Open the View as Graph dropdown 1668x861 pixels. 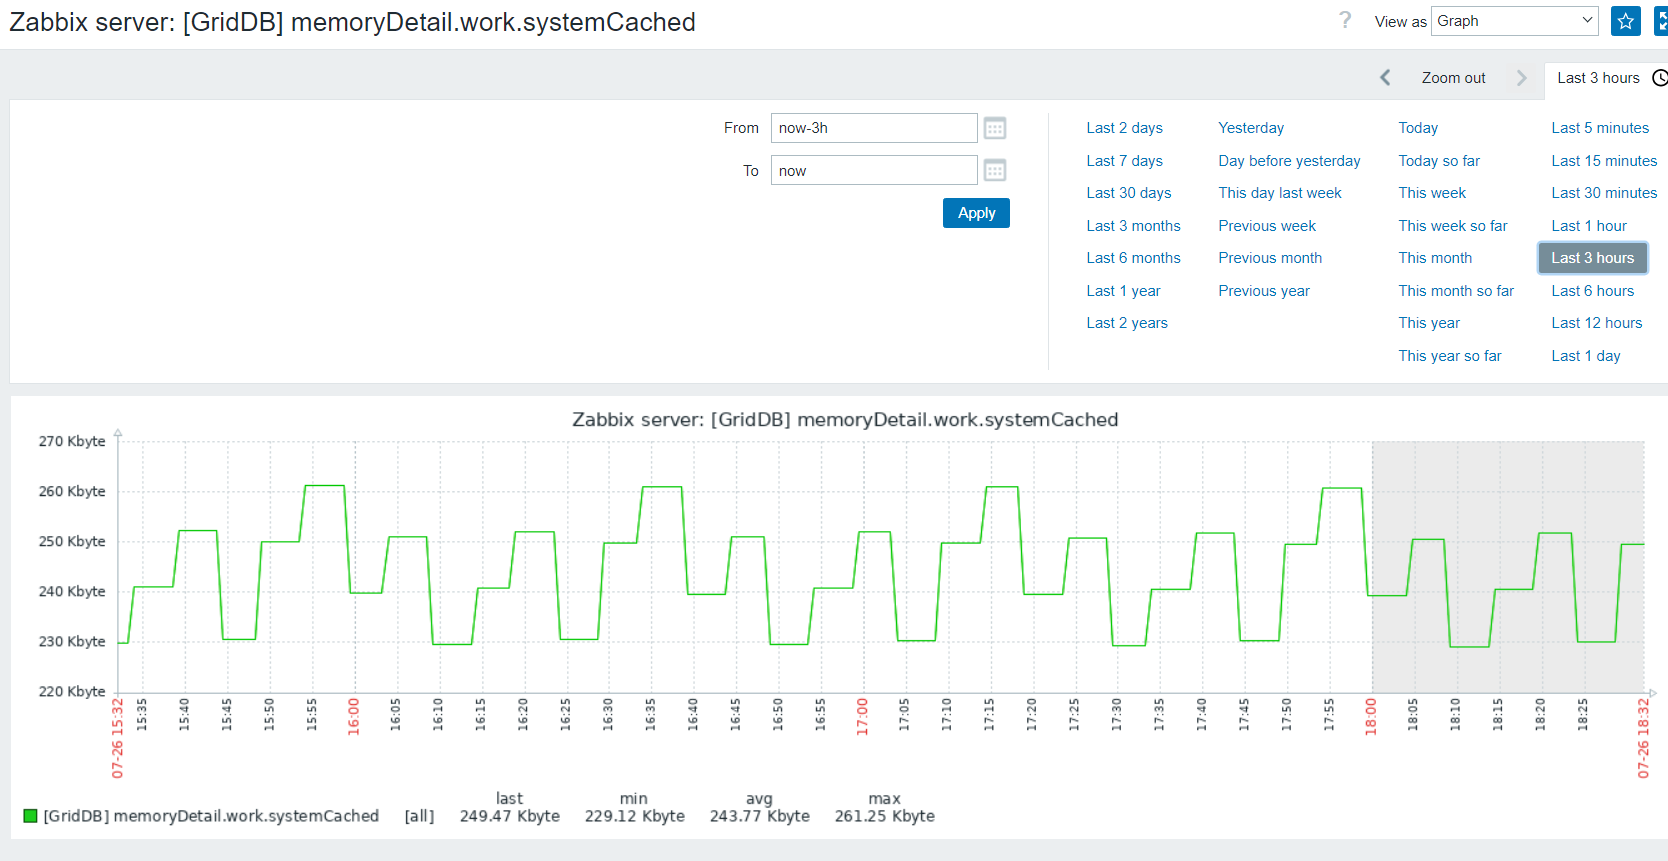(x=1514, y=21)
